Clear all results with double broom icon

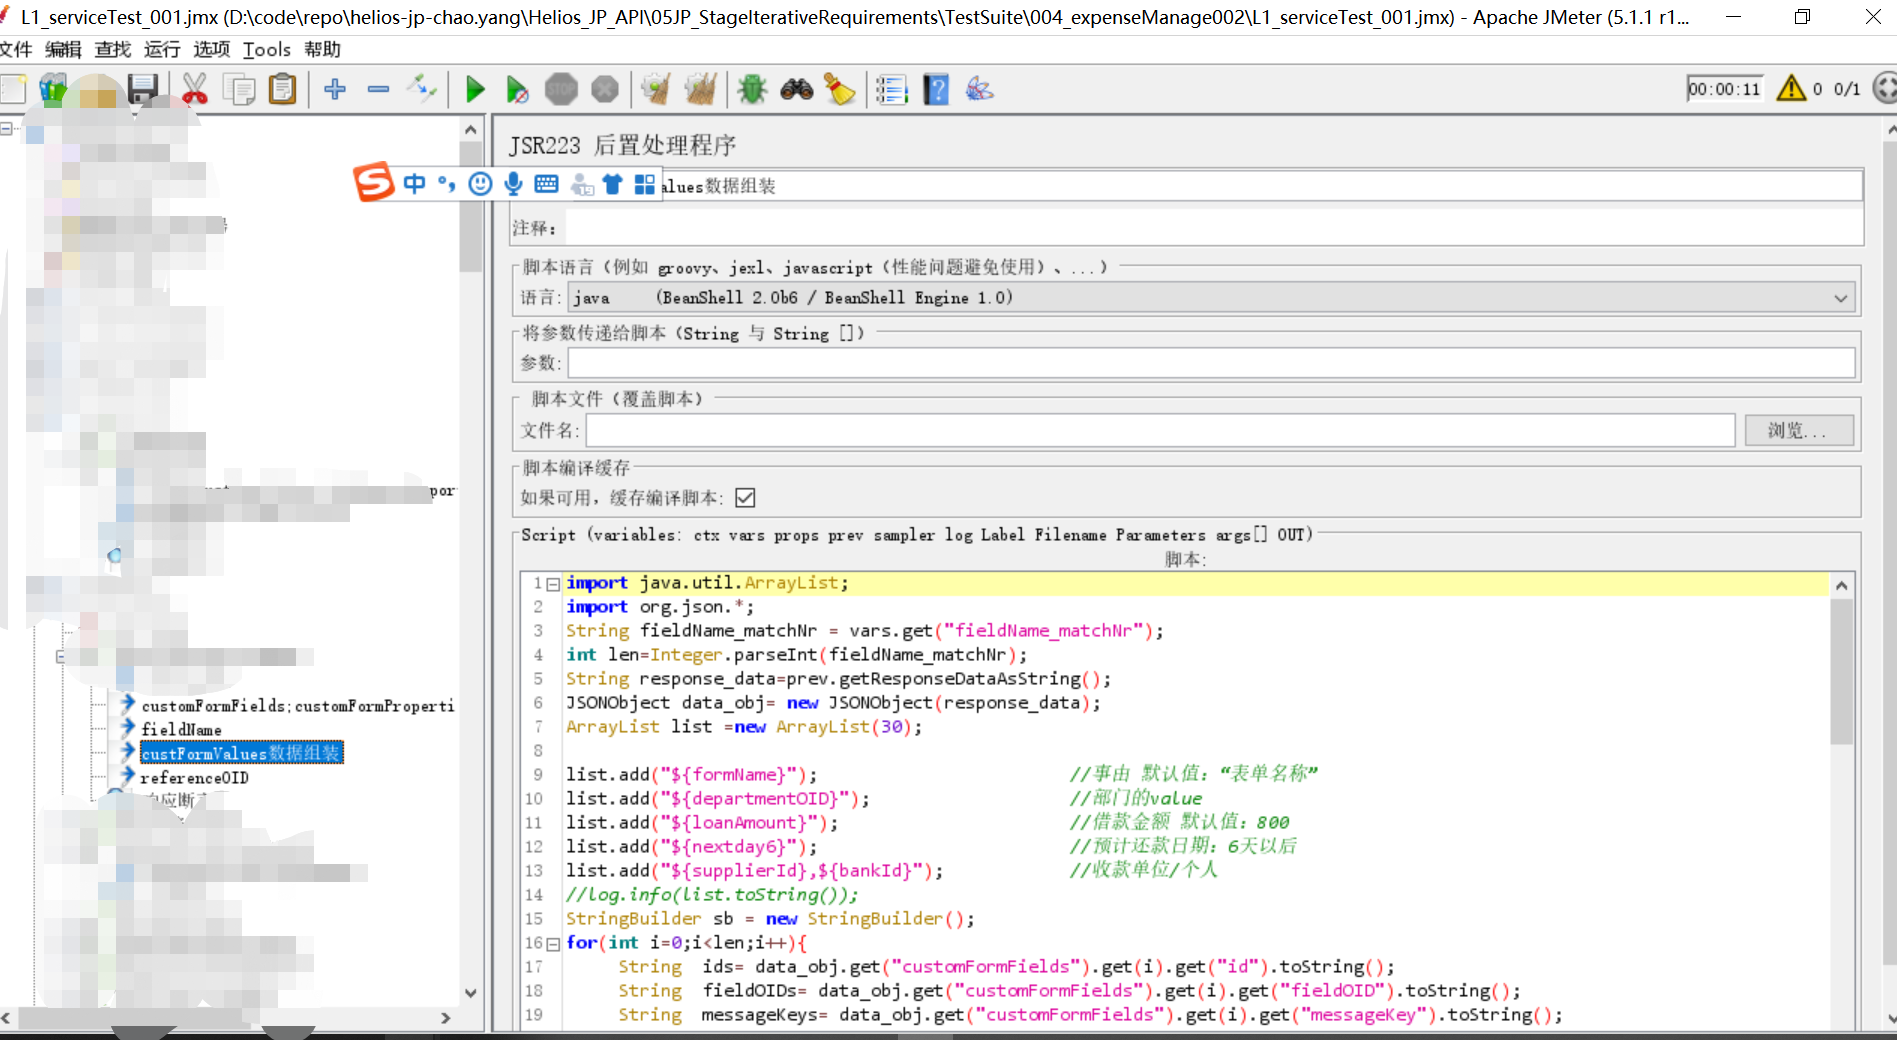700,89
